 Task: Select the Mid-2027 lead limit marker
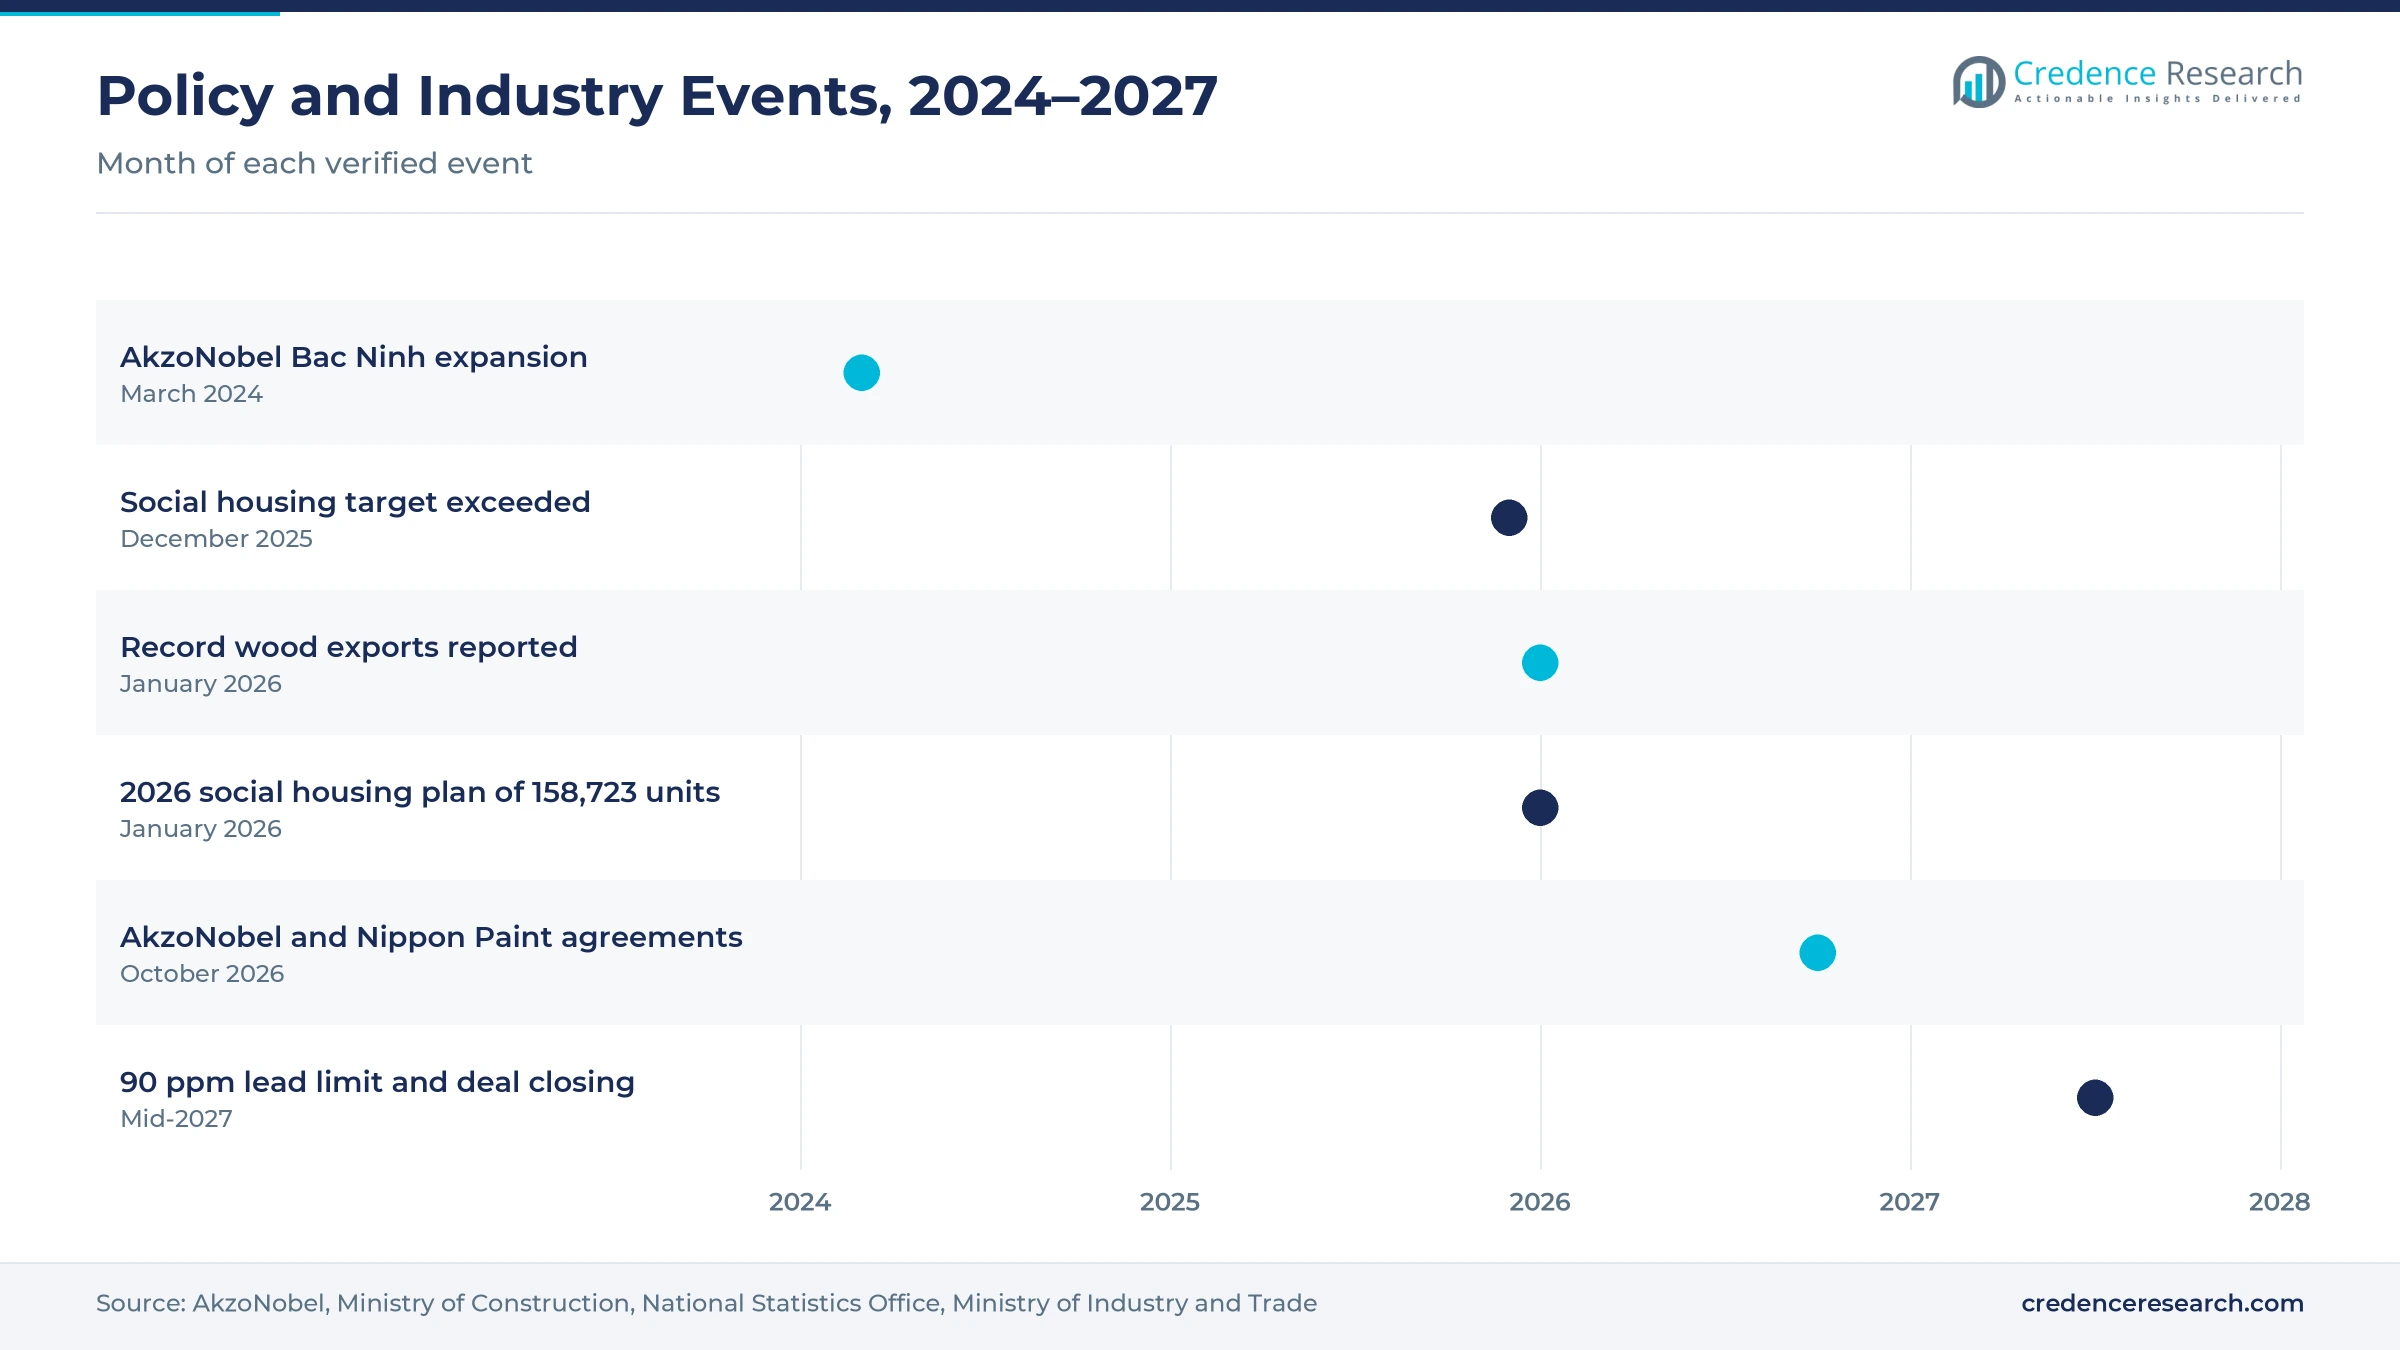pos(2095,1098)
